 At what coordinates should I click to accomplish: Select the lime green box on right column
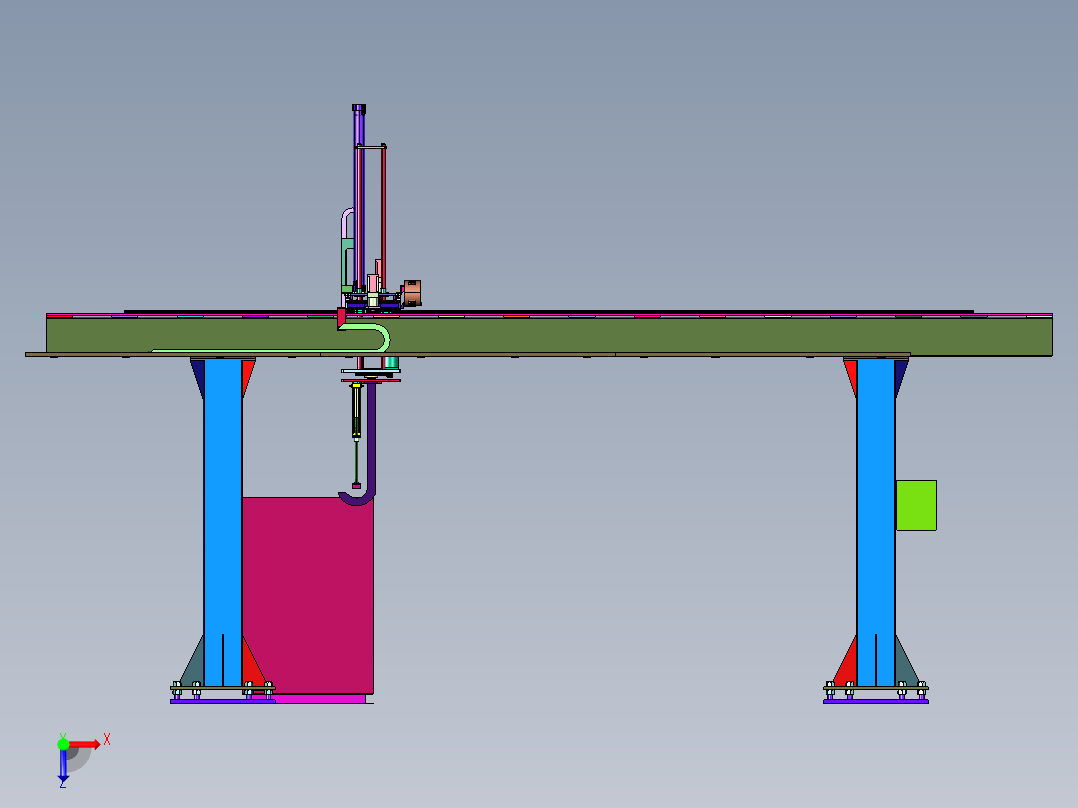pos(916,505)
